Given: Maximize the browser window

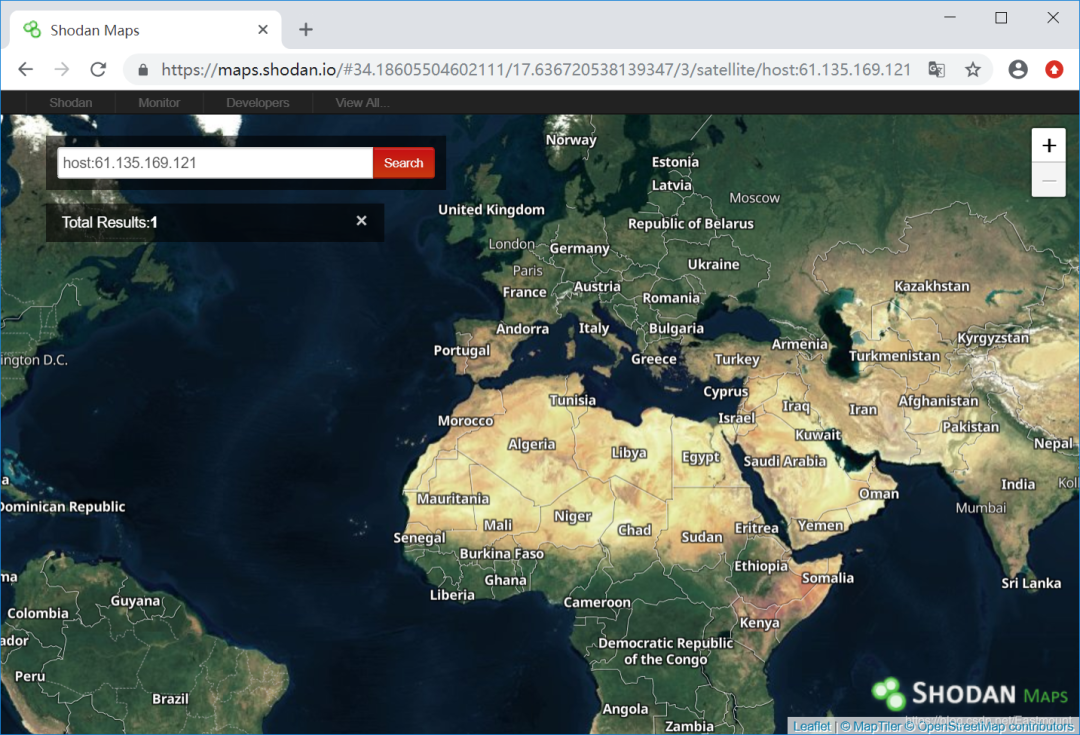Looking at the screenshot, I should 1001,17.
